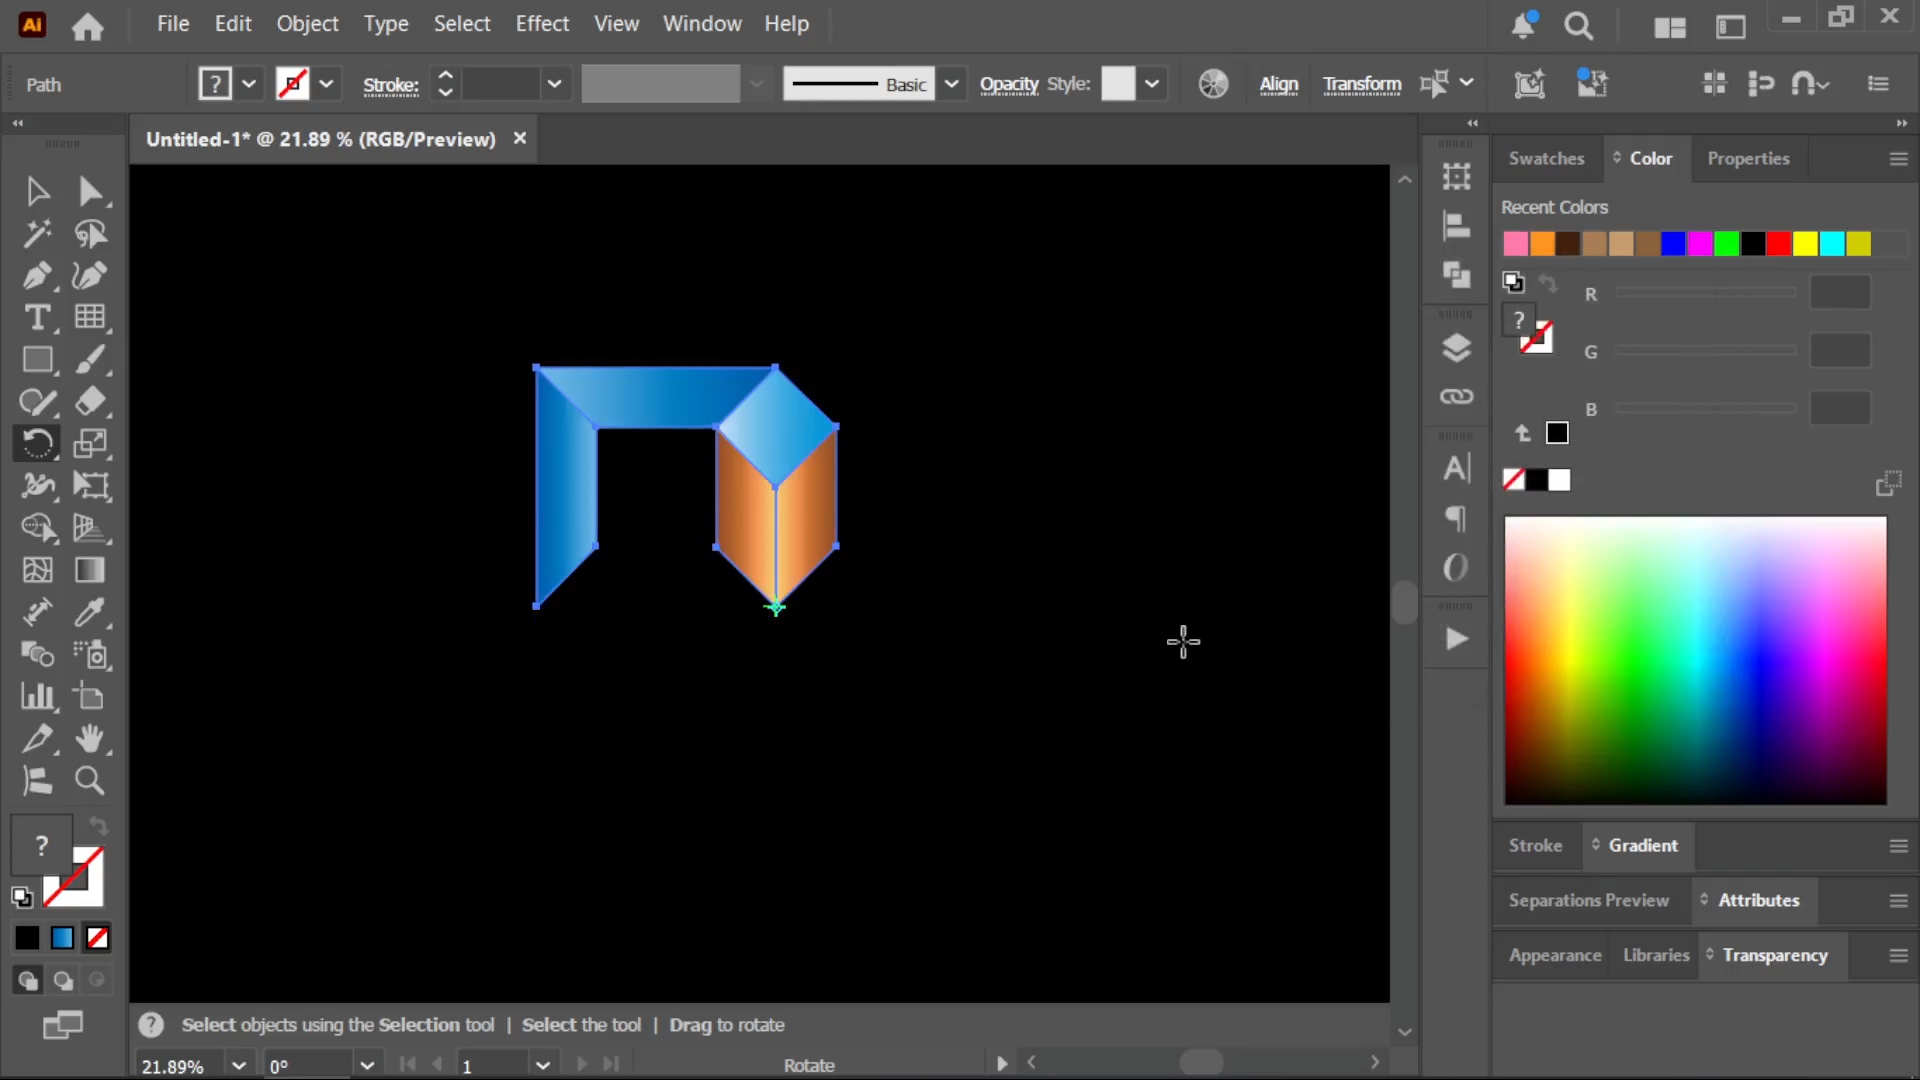The height and width of the screenshot is (1080, 1920).
Task: Click the Align link in control bar
Action: tap(1278, 85)
